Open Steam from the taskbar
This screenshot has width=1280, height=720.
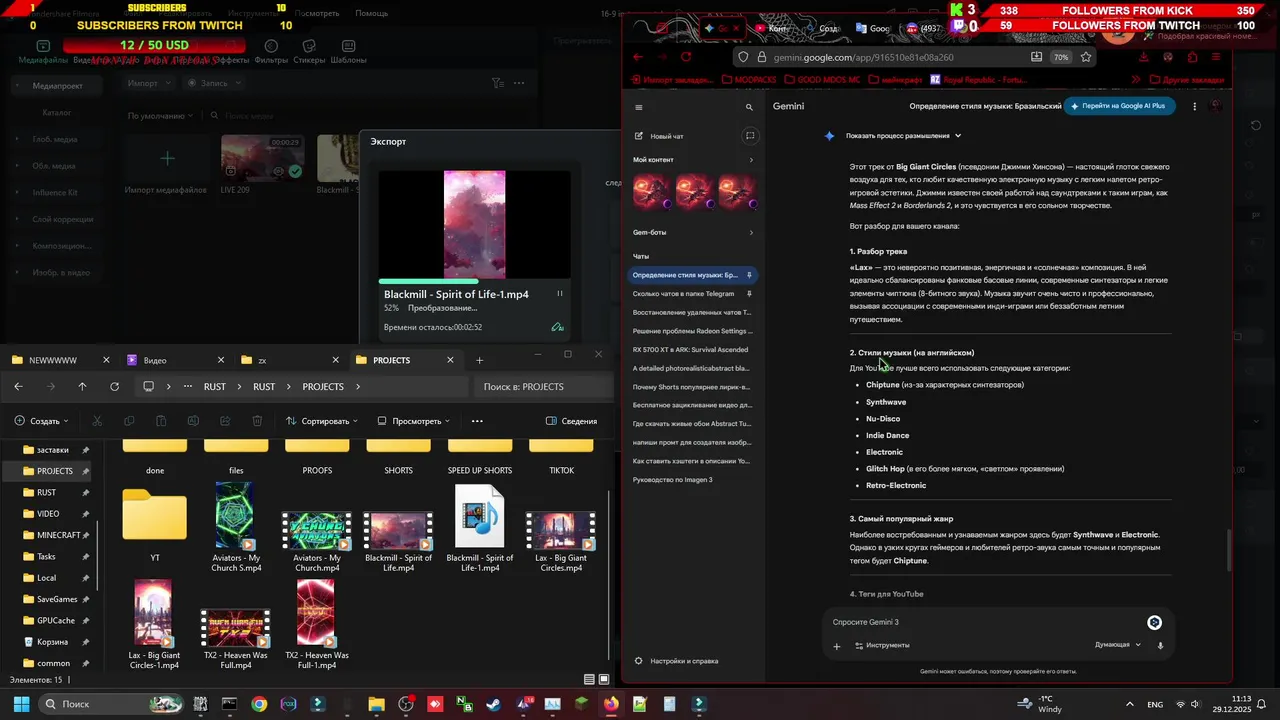[x=493, y=704]
